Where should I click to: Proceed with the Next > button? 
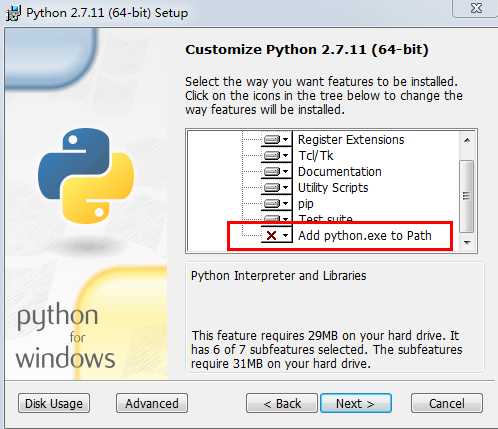tap(356, 403)
